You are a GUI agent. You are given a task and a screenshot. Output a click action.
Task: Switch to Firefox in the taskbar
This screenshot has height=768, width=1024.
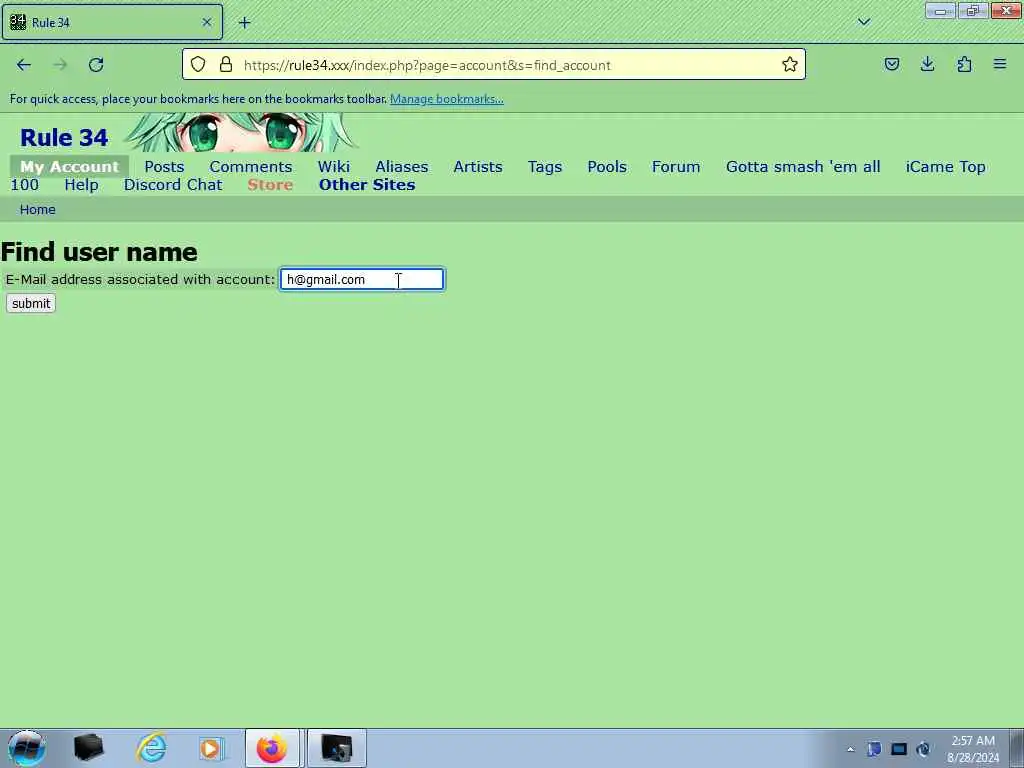272,748
